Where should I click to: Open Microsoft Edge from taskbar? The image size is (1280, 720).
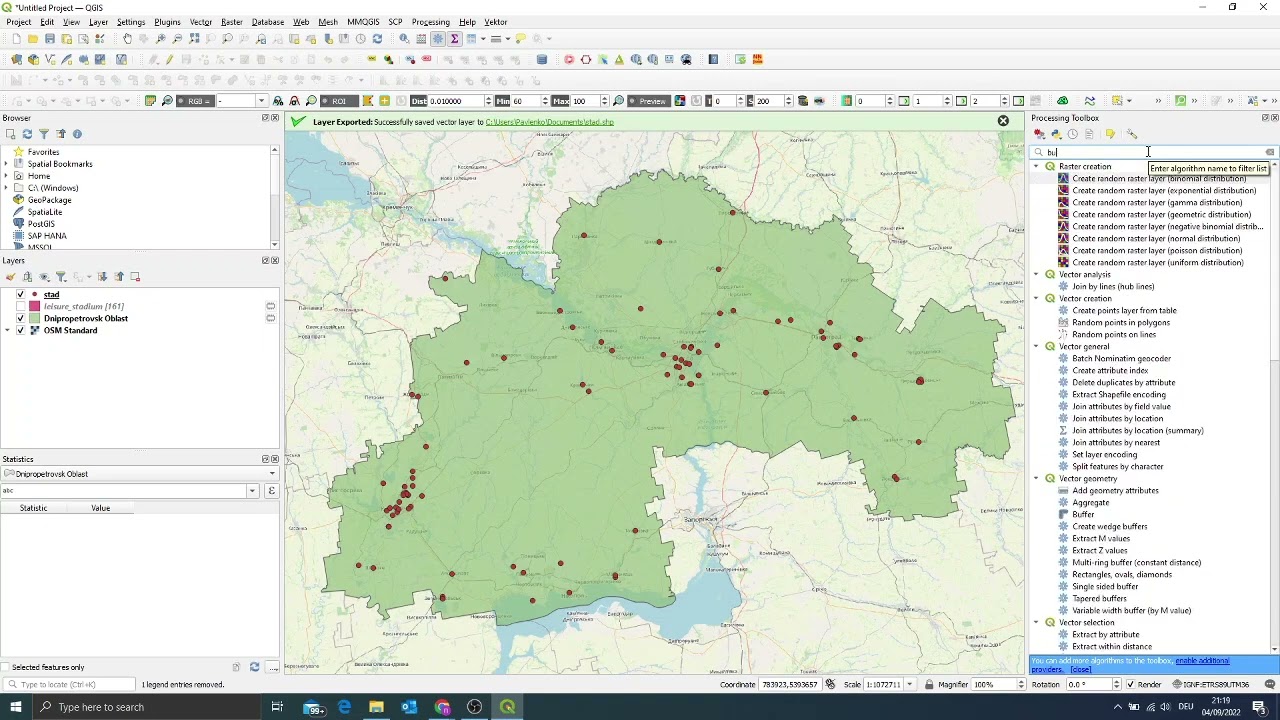(x=344, y=707)
